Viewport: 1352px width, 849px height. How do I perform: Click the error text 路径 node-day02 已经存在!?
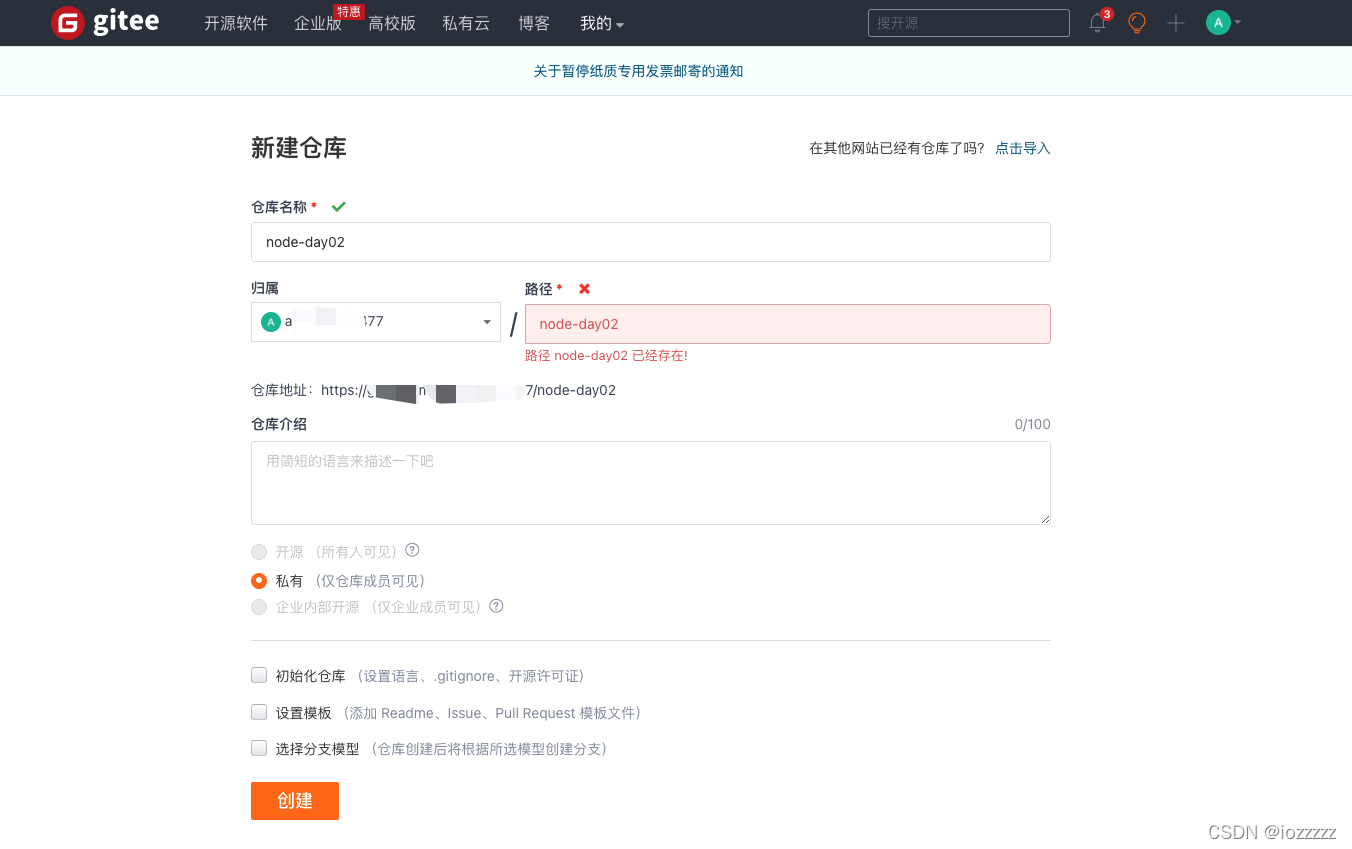click(x=606, y=356)
